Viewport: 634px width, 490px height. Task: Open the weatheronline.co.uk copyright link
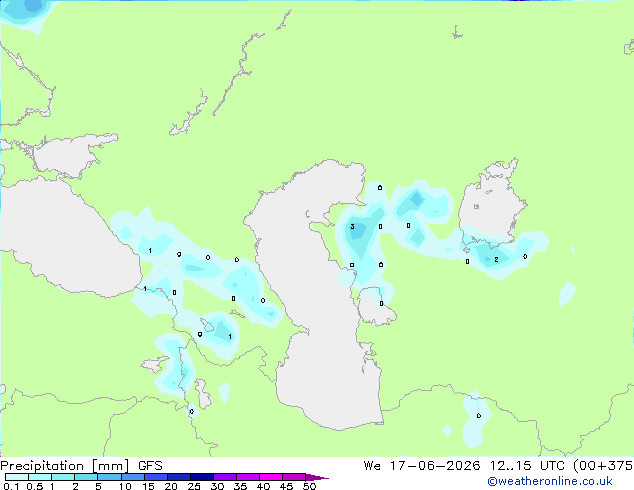(549, 481)
